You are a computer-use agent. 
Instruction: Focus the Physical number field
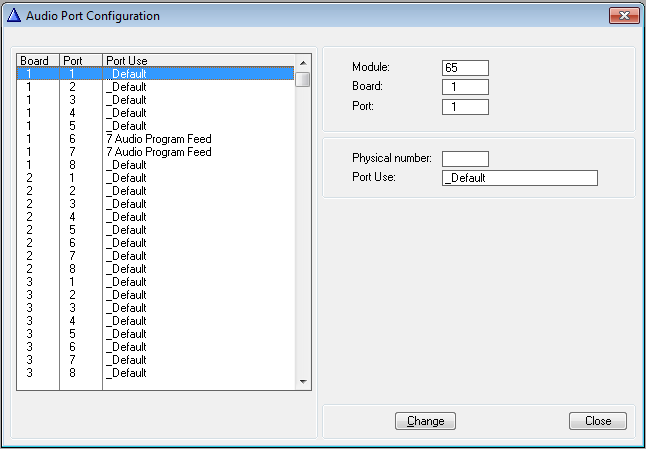pos(465,158)
